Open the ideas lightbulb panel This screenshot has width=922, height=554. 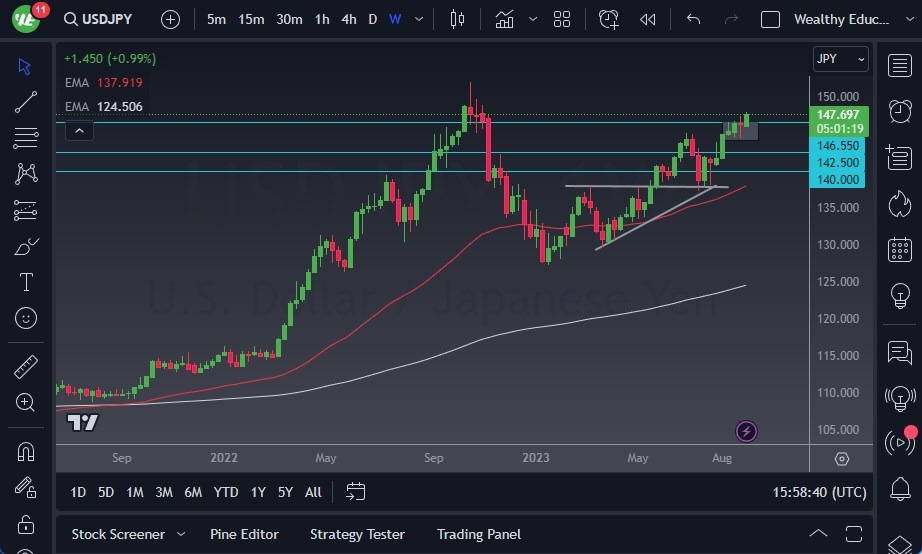click(x=899, y=296)
